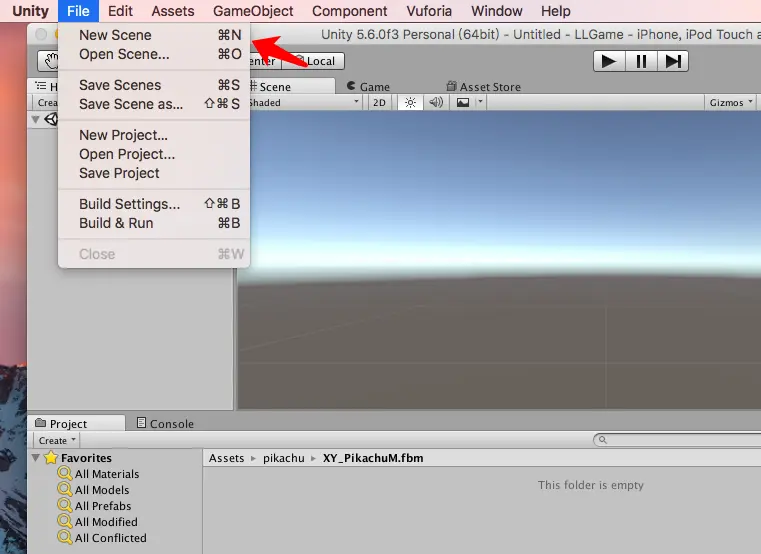Choose Save Scene as... menu item
This screenshot has height=554, width=761.
click(x=154, y=104)
